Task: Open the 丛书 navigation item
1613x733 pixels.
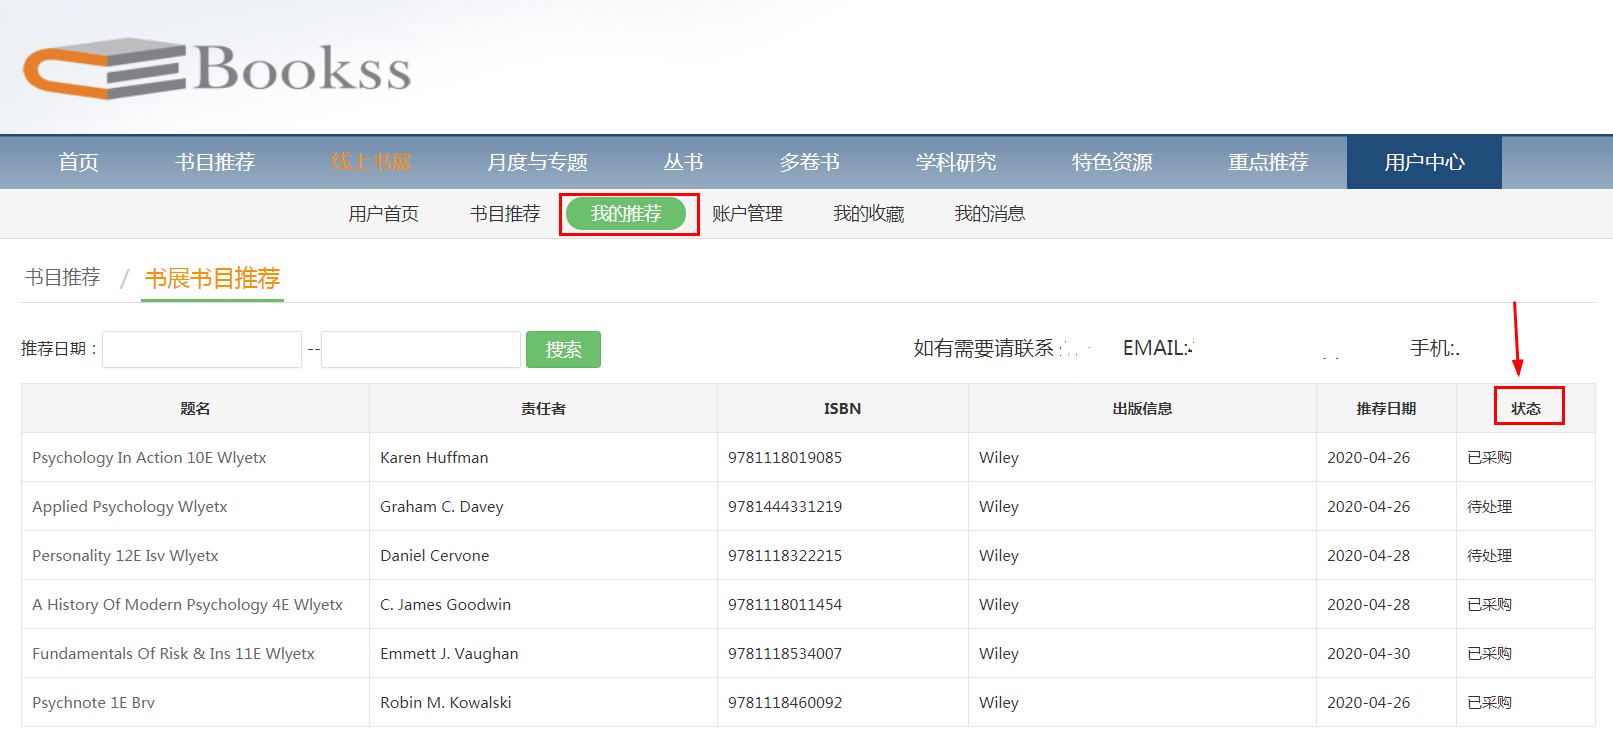Action: click(x=683, y=162)
